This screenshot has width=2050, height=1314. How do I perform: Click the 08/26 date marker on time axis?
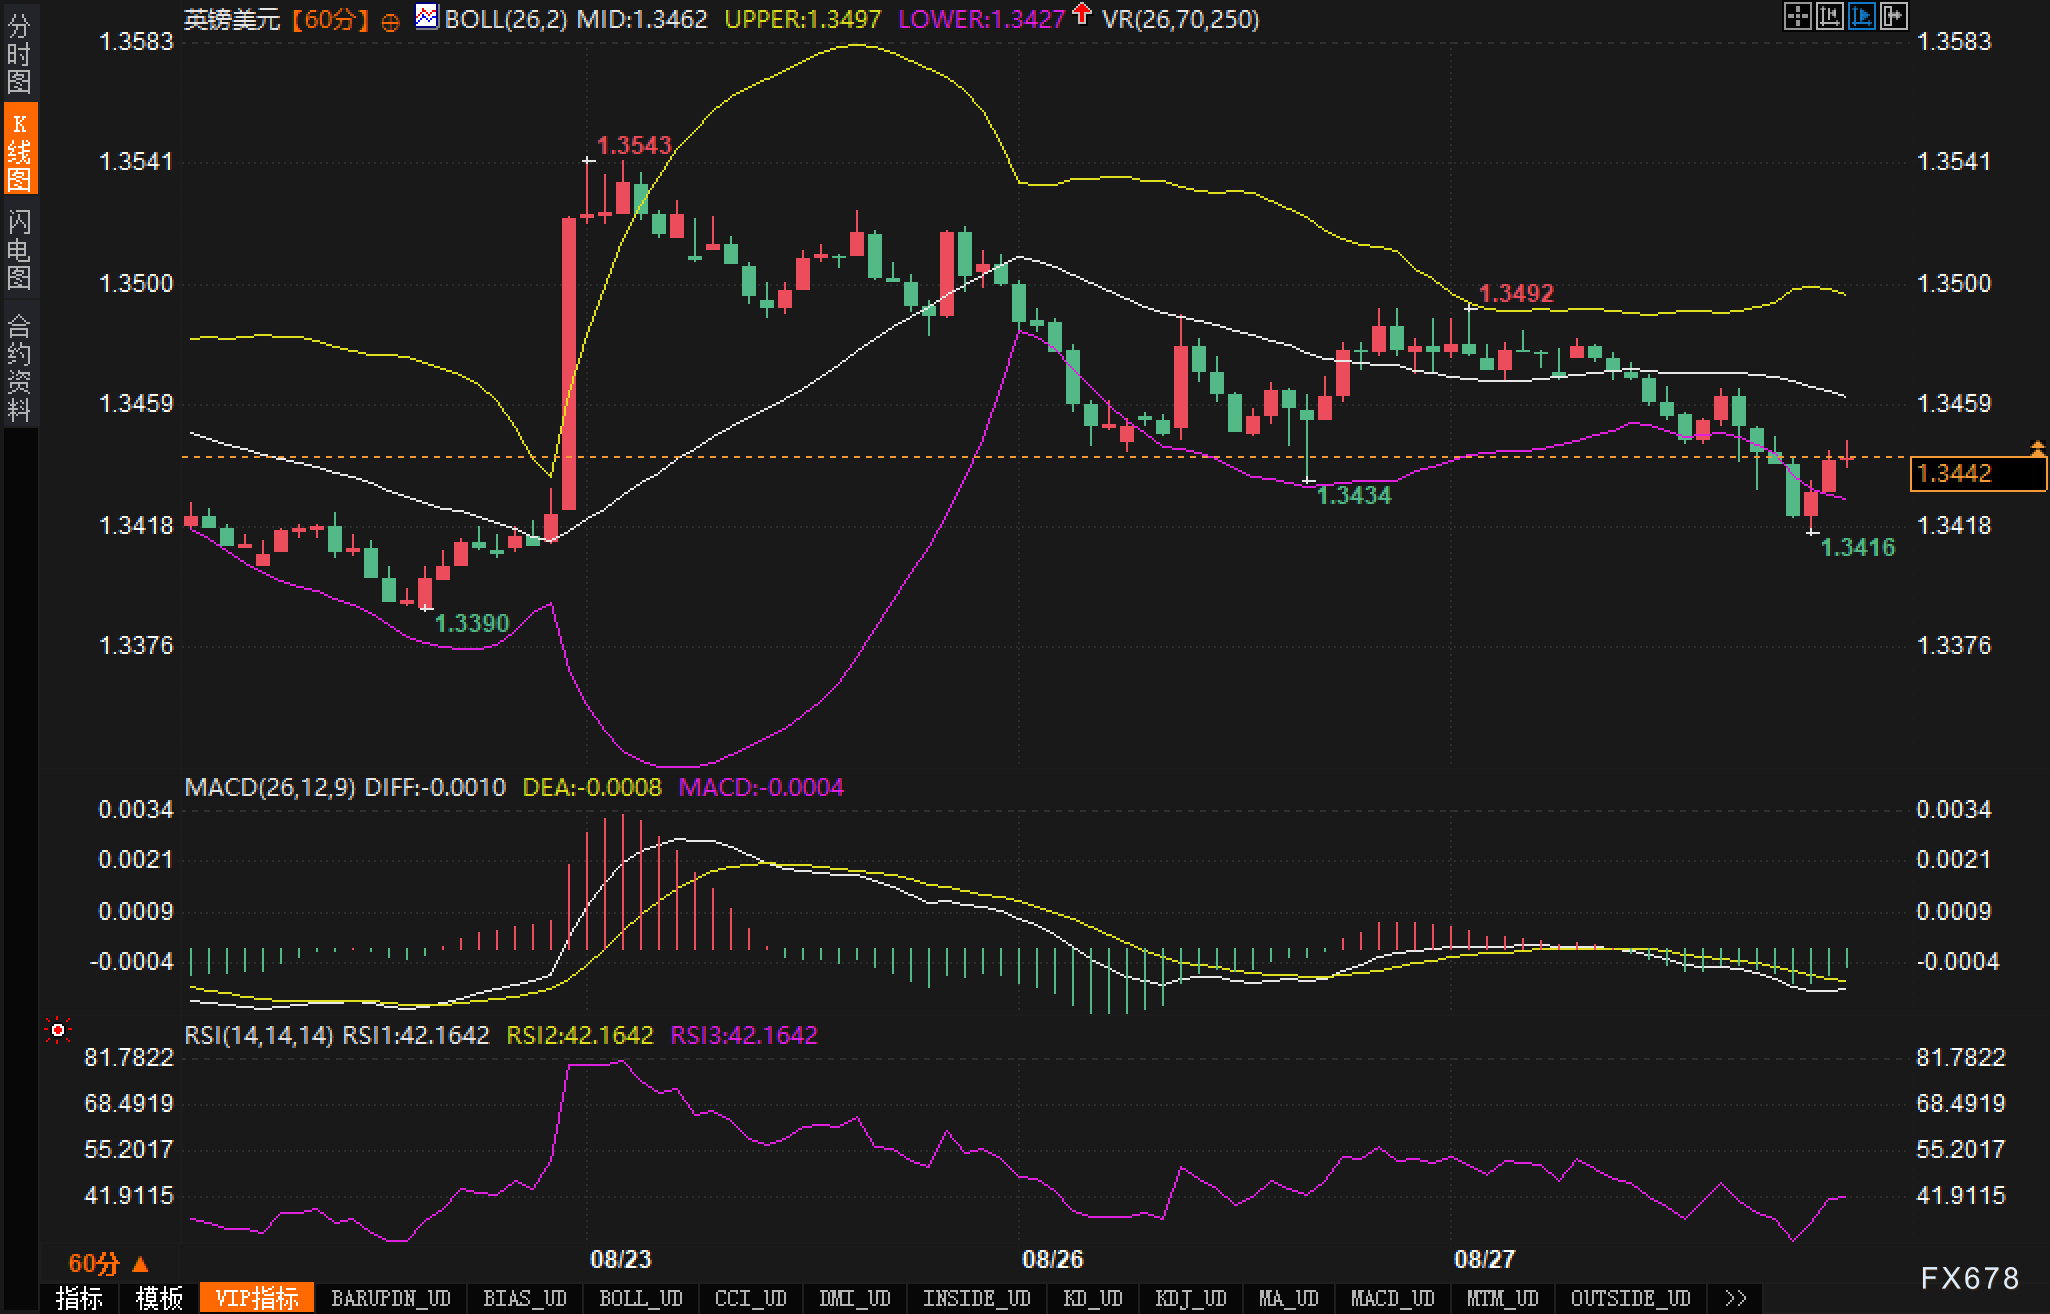point(1052,1259)
